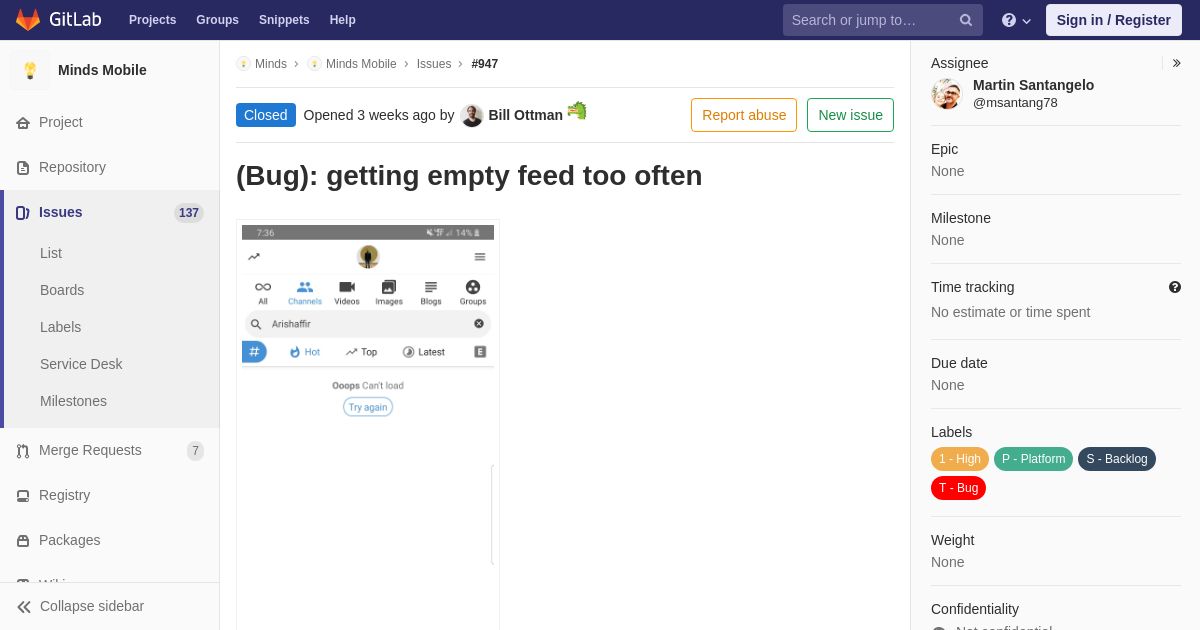Image resolution: width=1200 pixels, height=630 pixels.
Task: Open the issues List submenu item
Action: (51, 253)
